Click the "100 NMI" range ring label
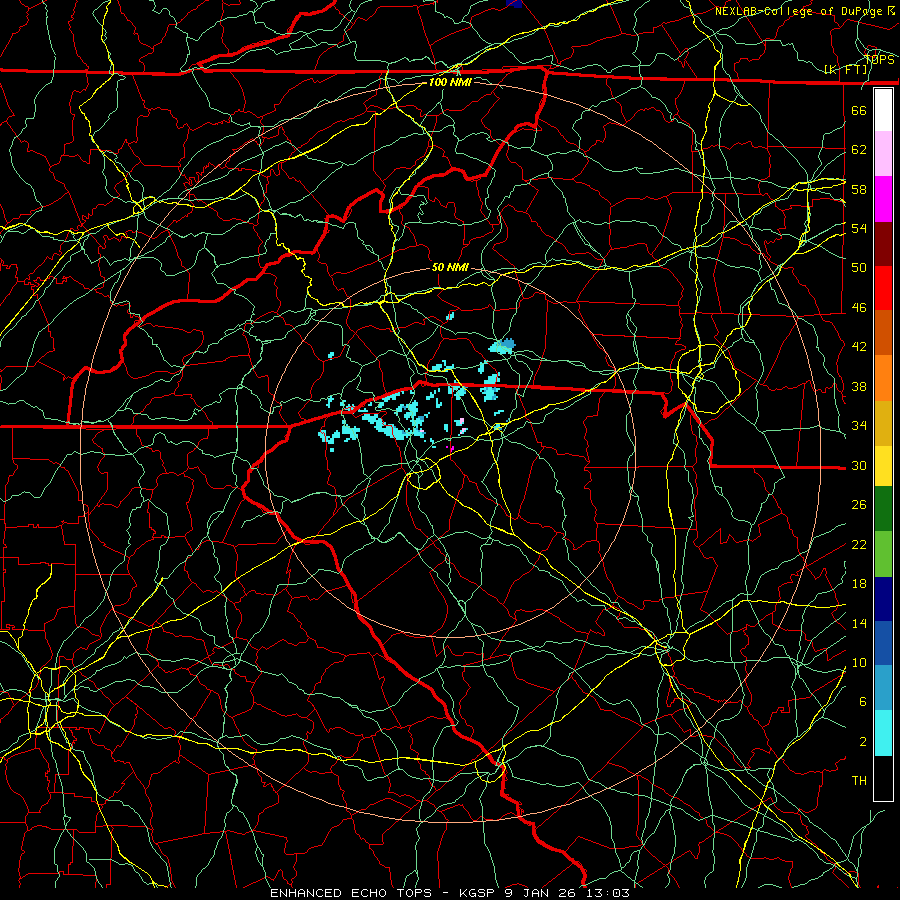Viewport: 900px width, 900px height. 450,82
